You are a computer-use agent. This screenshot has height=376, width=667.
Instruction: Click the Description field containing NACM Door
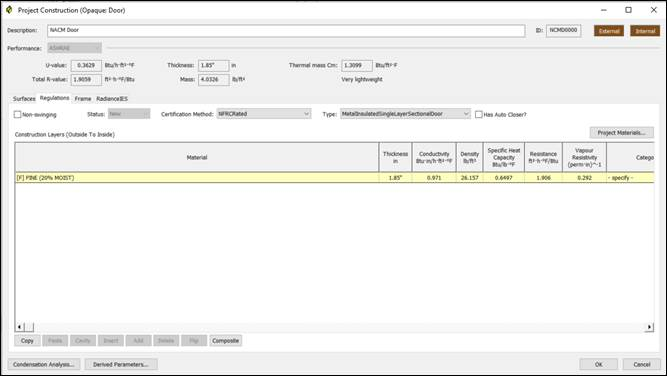click(x=286, y=31)
